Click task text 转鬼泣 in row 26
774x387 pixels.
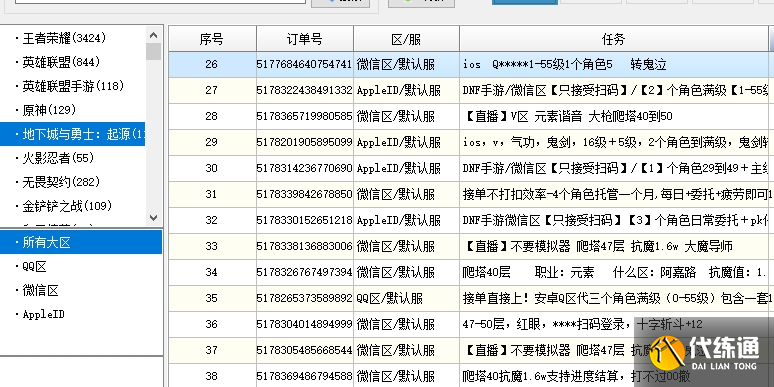click(x=648, y=64)
